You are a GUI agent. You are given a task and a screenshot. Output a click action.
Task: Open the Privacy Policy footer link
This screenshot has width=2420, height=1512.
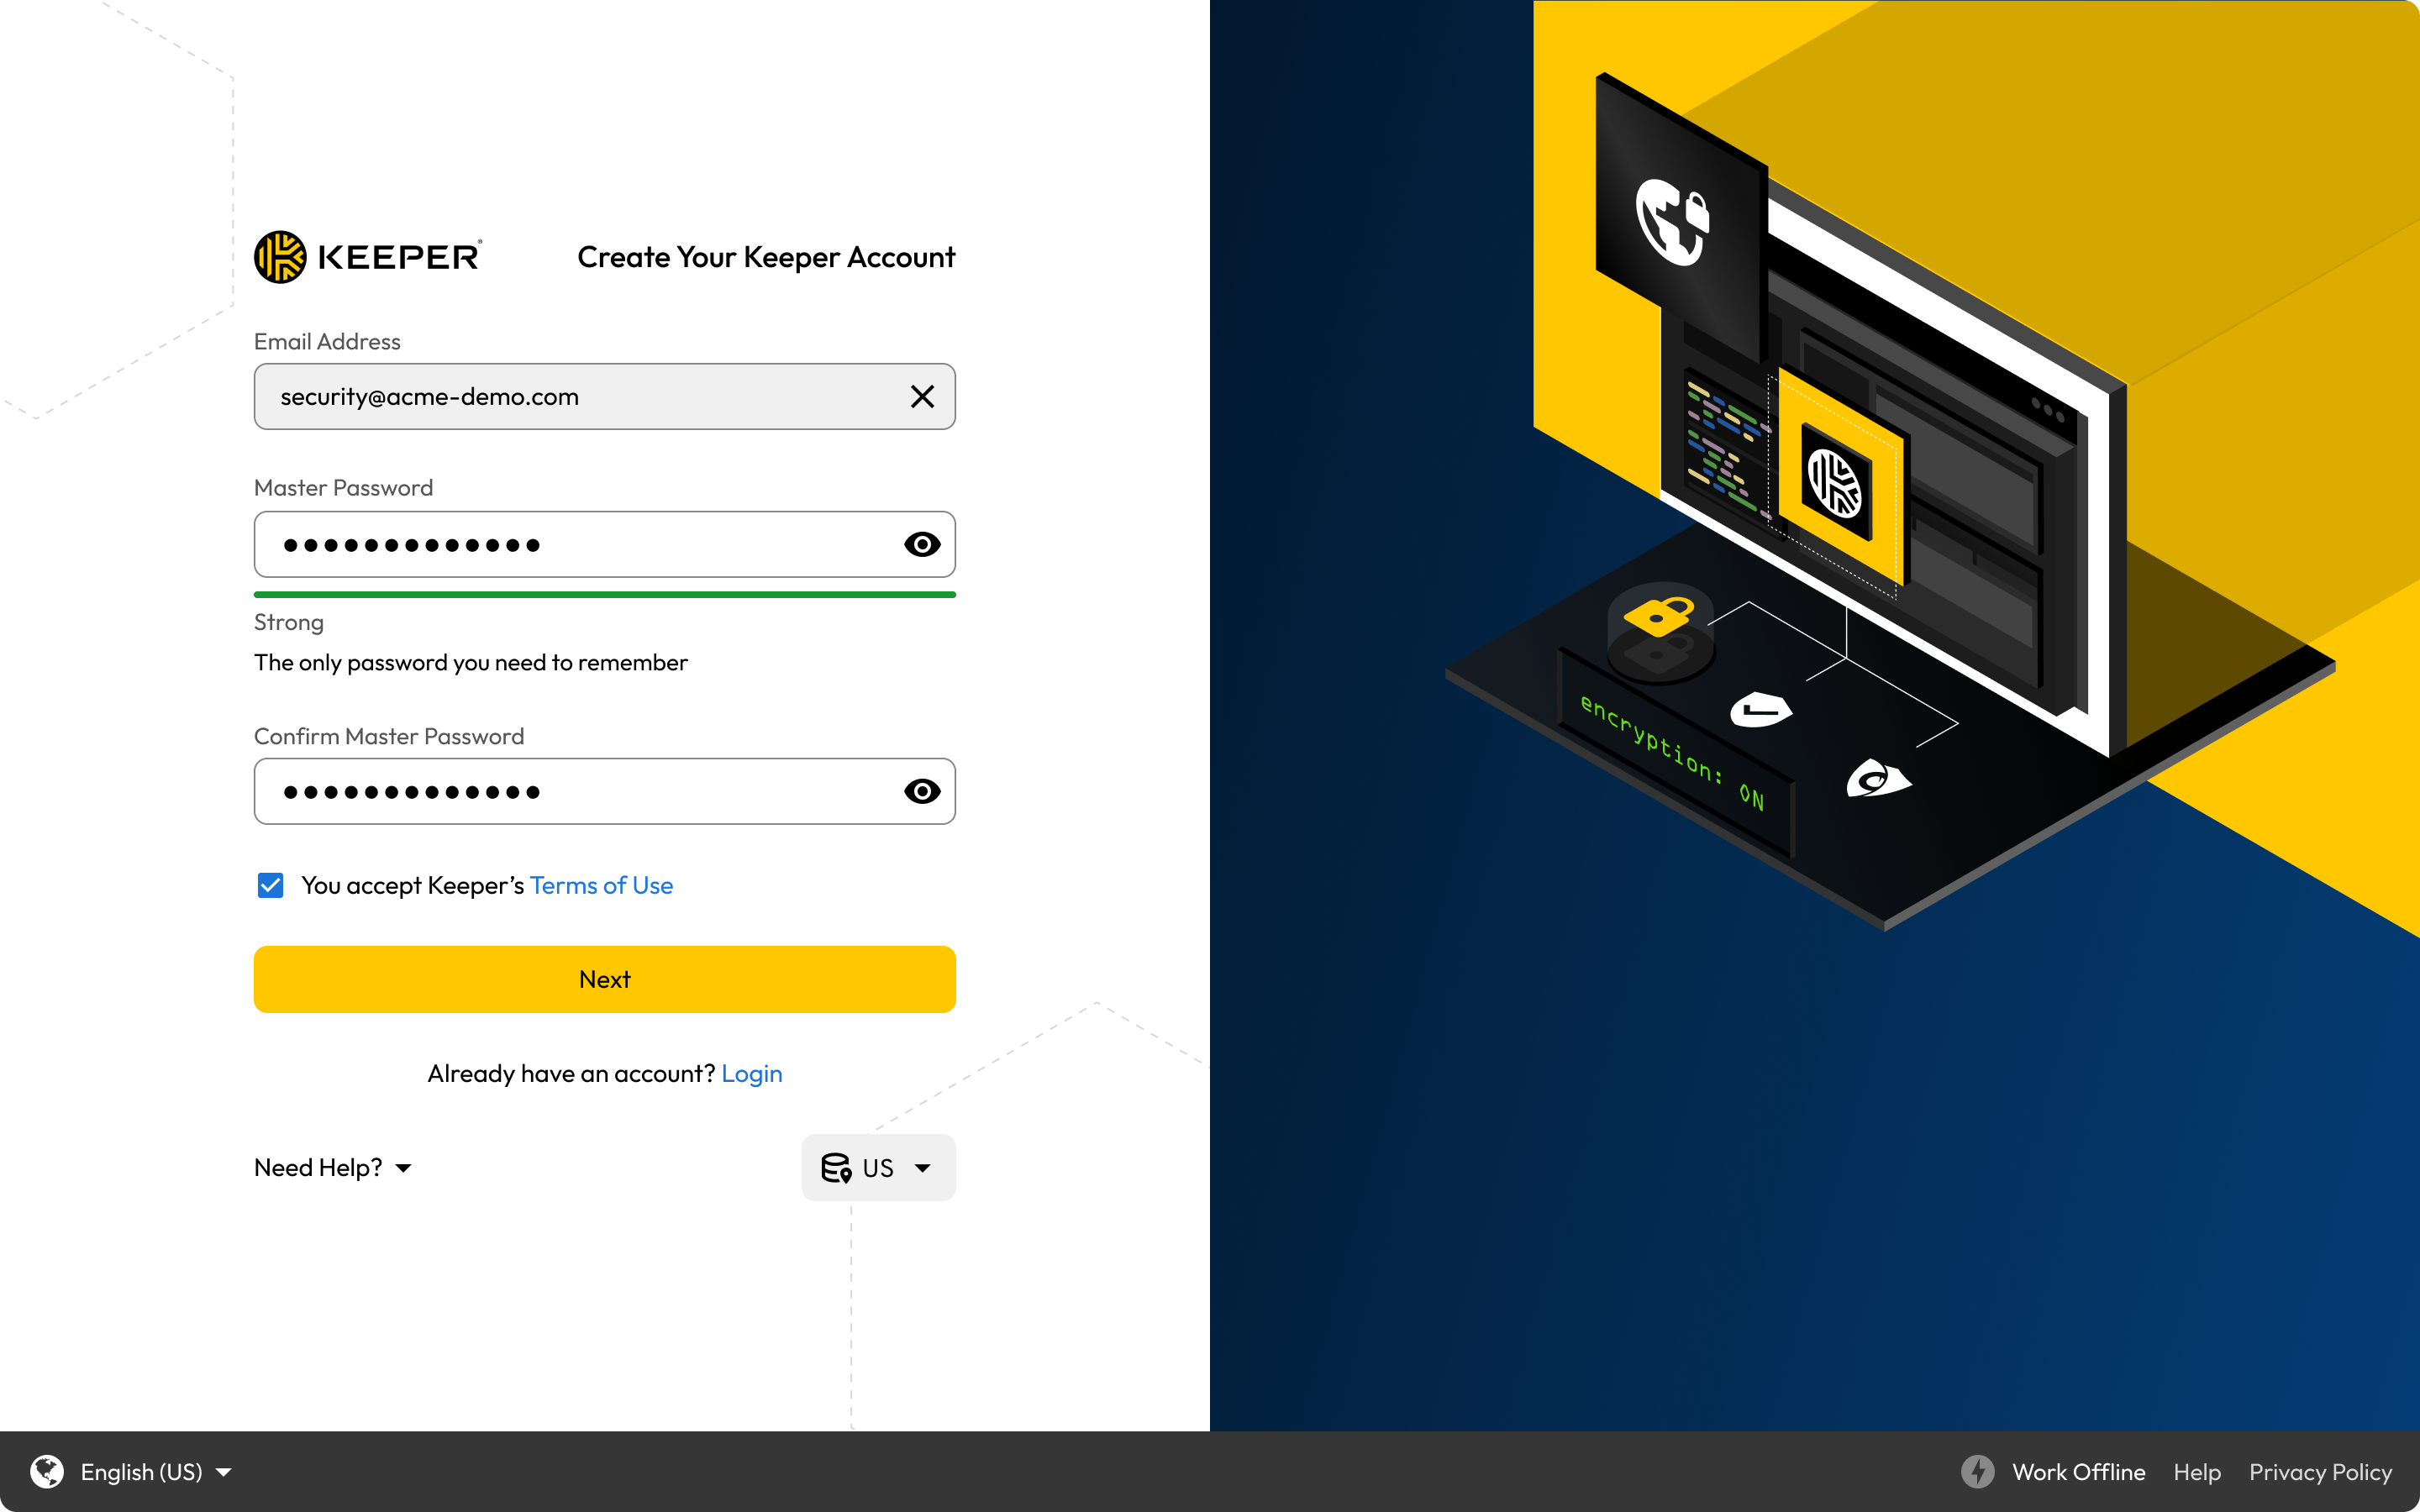pos(2320,1472)
